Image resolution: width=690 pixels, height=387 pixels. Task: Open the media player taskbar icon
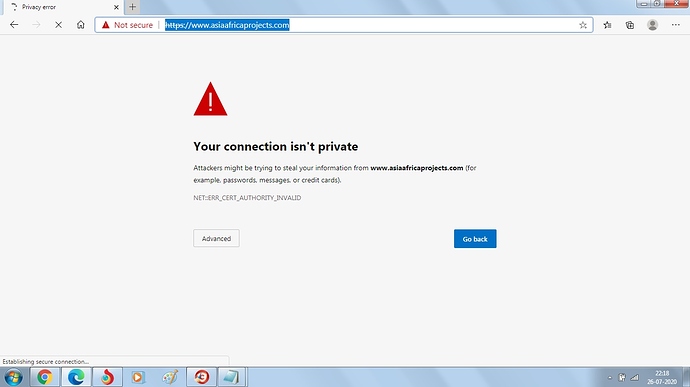[138, 377]
